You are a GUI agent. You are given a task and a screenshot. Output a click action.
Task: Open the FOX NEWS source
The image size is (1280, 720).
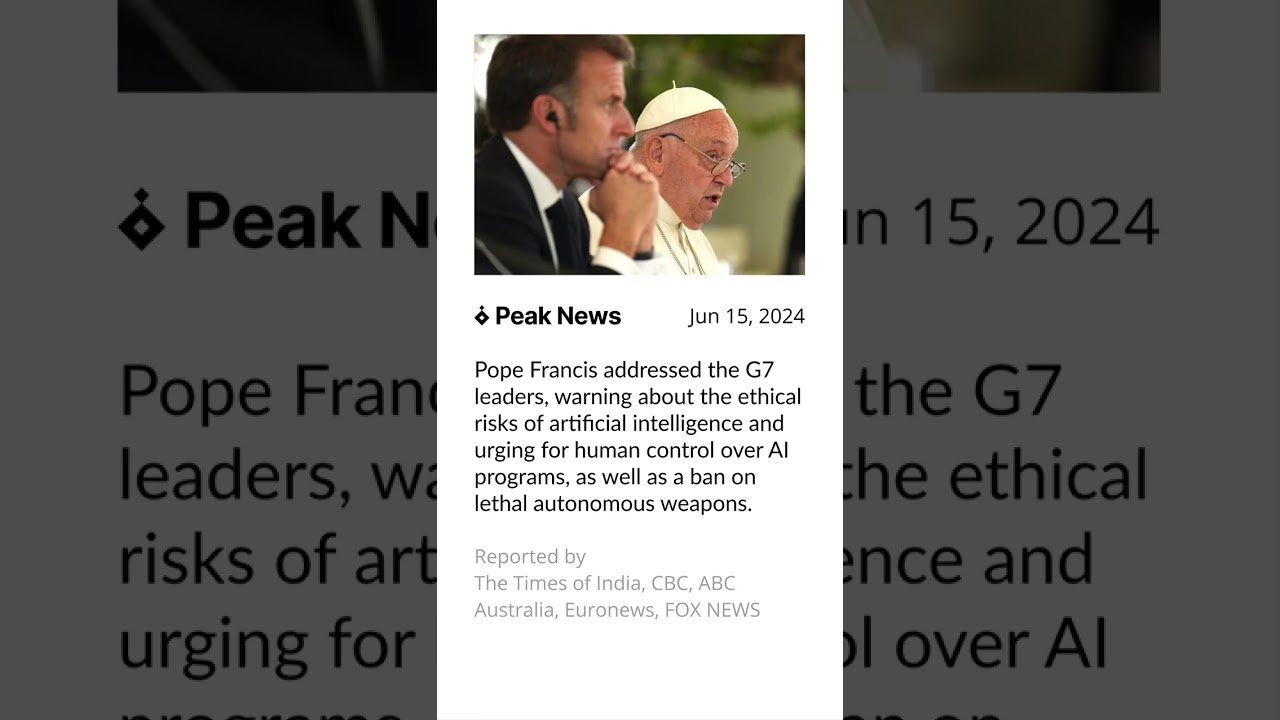(x=712, y=610)
